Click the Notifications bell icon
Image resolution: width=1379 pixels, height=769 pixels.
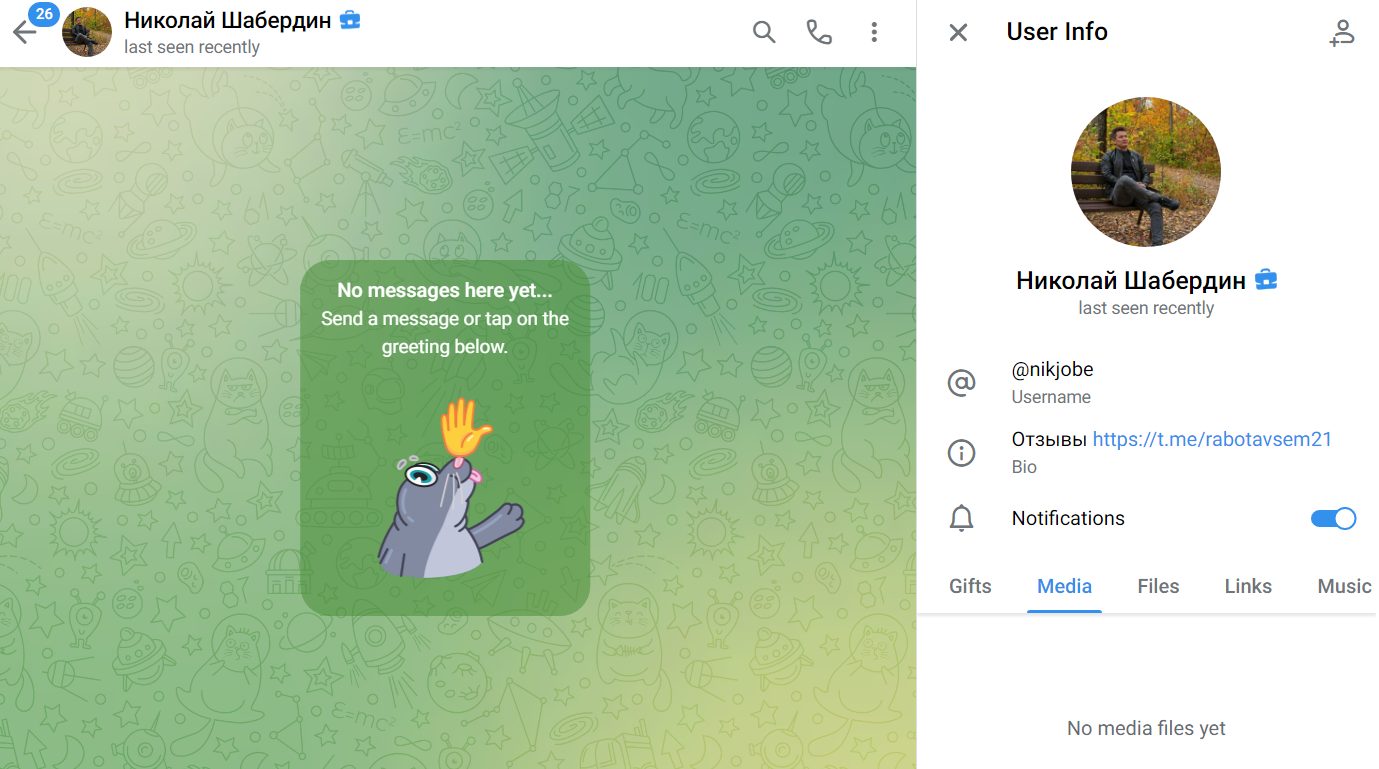click(961, 518)
